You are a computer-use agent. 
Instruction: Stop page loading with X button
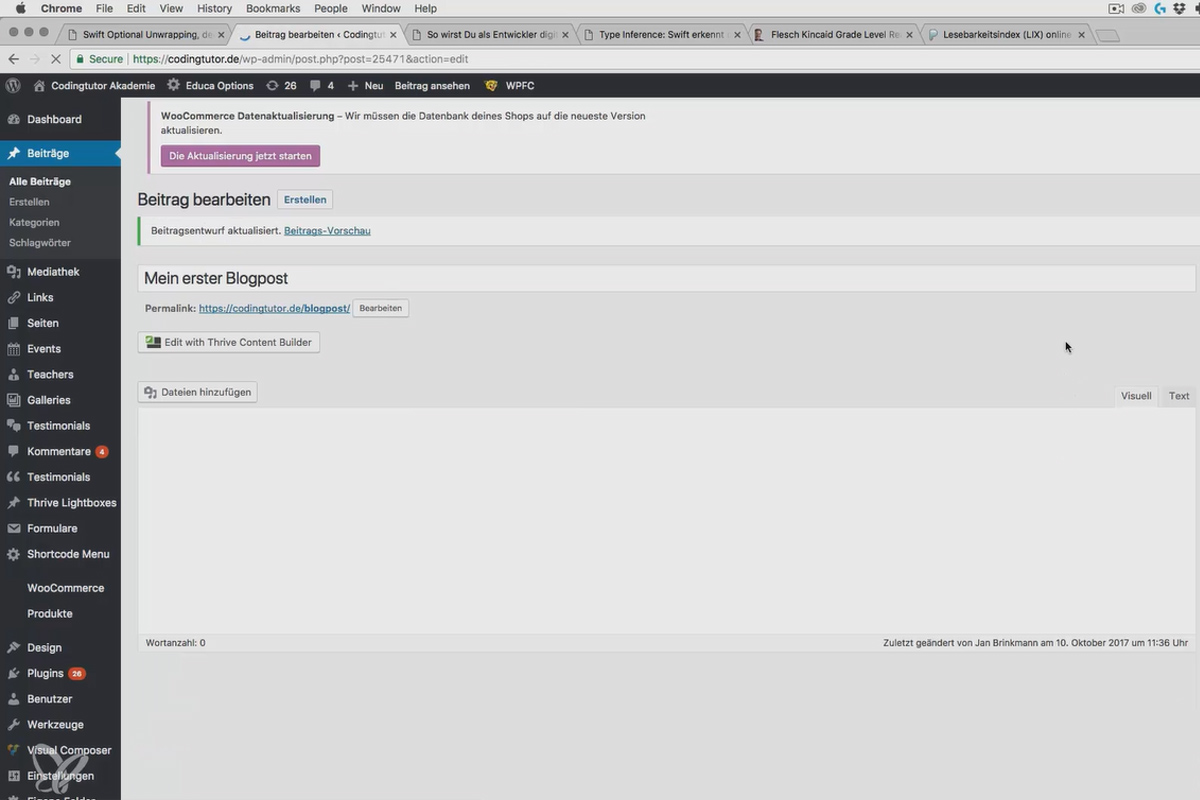point(56,60)
